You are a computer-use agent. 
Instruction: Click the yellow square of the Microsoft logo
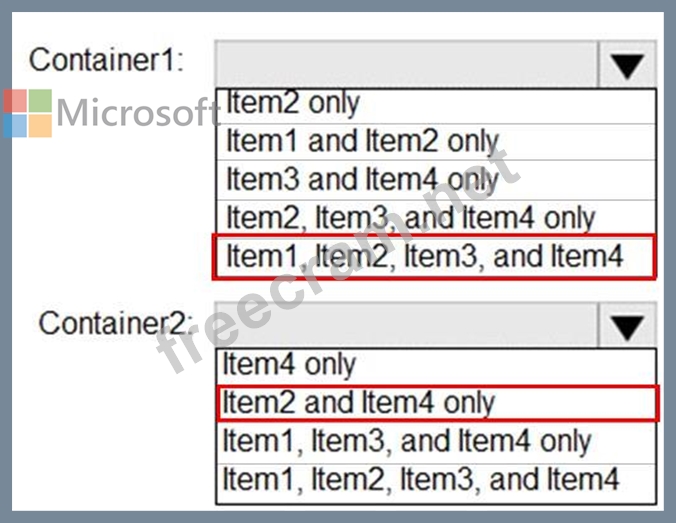click(40, 125)
